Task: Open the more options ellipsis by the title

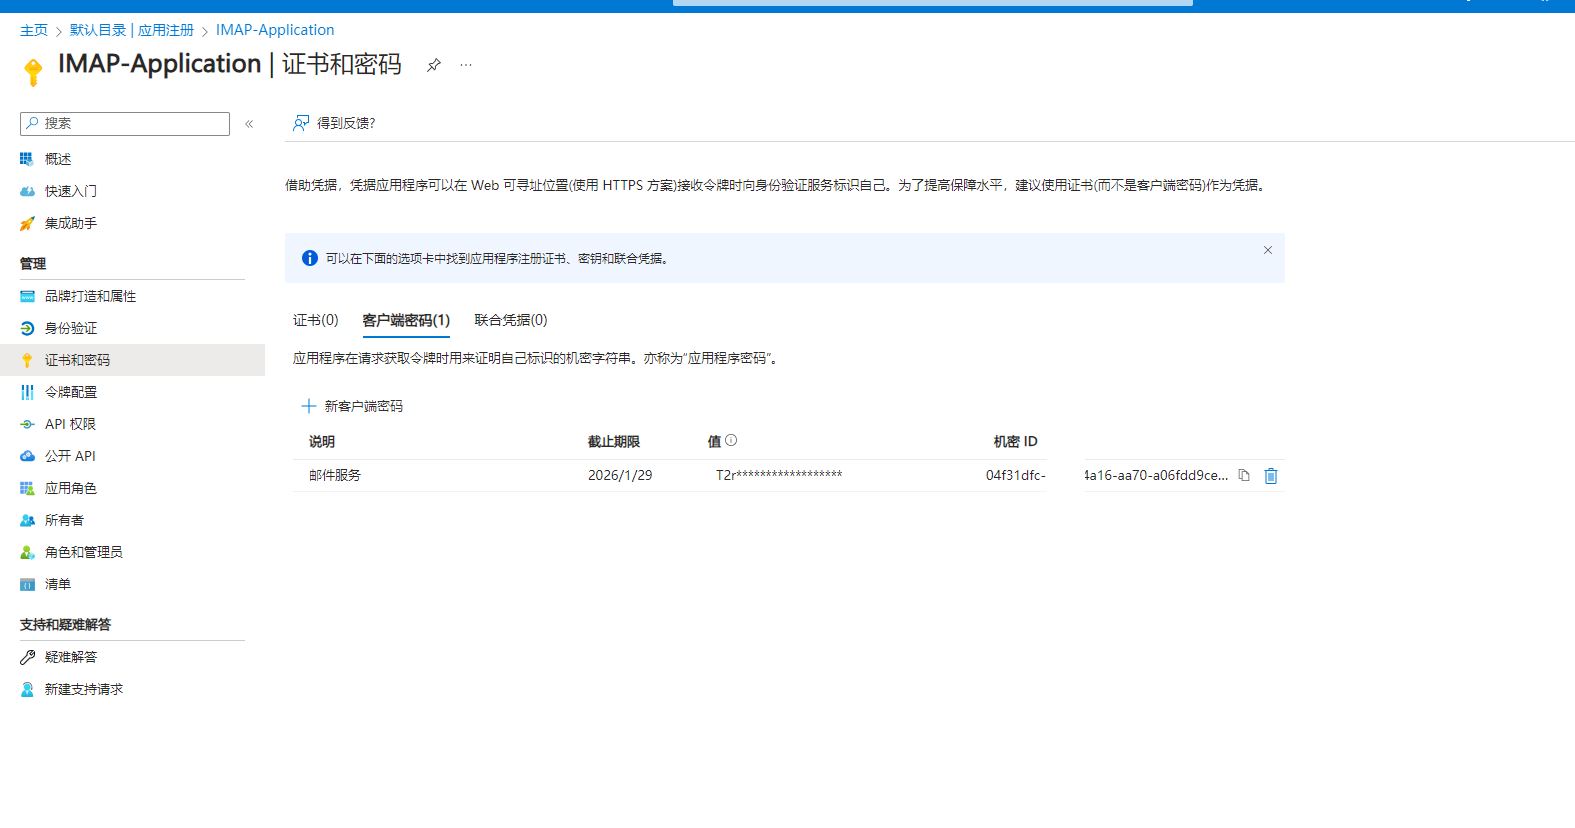Action: pyautogui.click(x=466, y=65)
